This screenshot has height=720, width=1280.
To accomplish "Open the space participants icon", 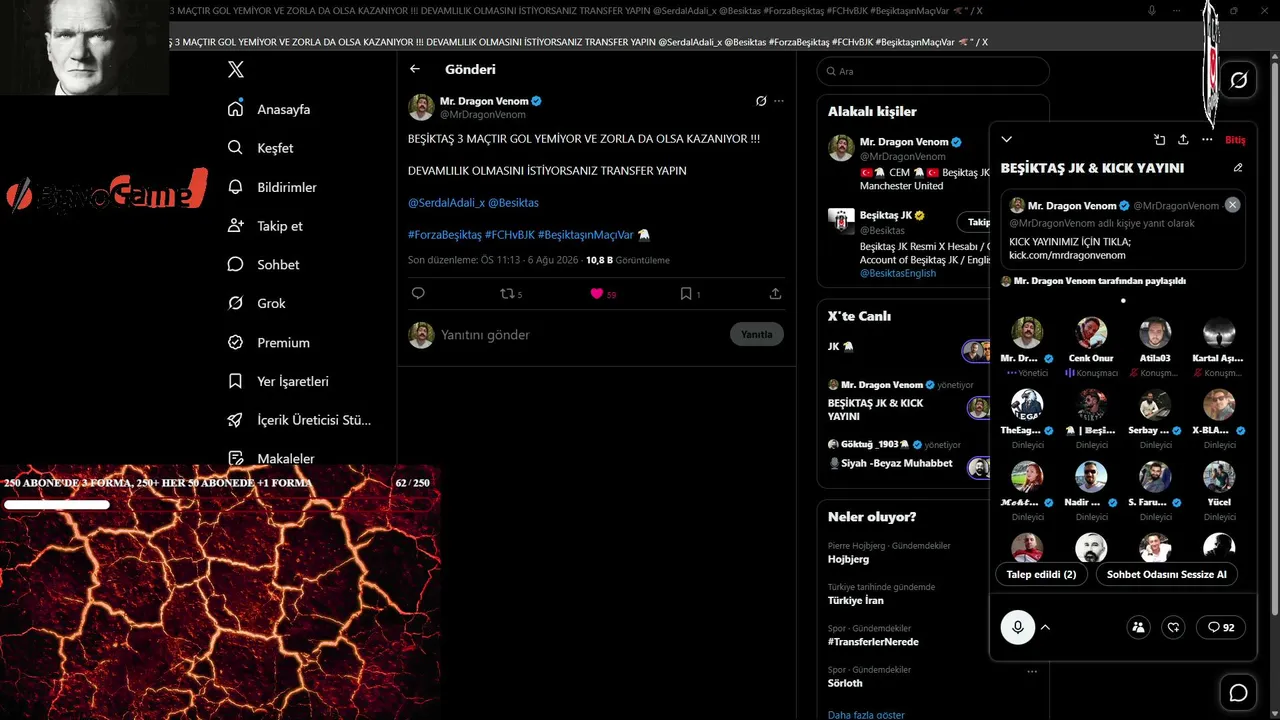I will tap(1138, 627).
